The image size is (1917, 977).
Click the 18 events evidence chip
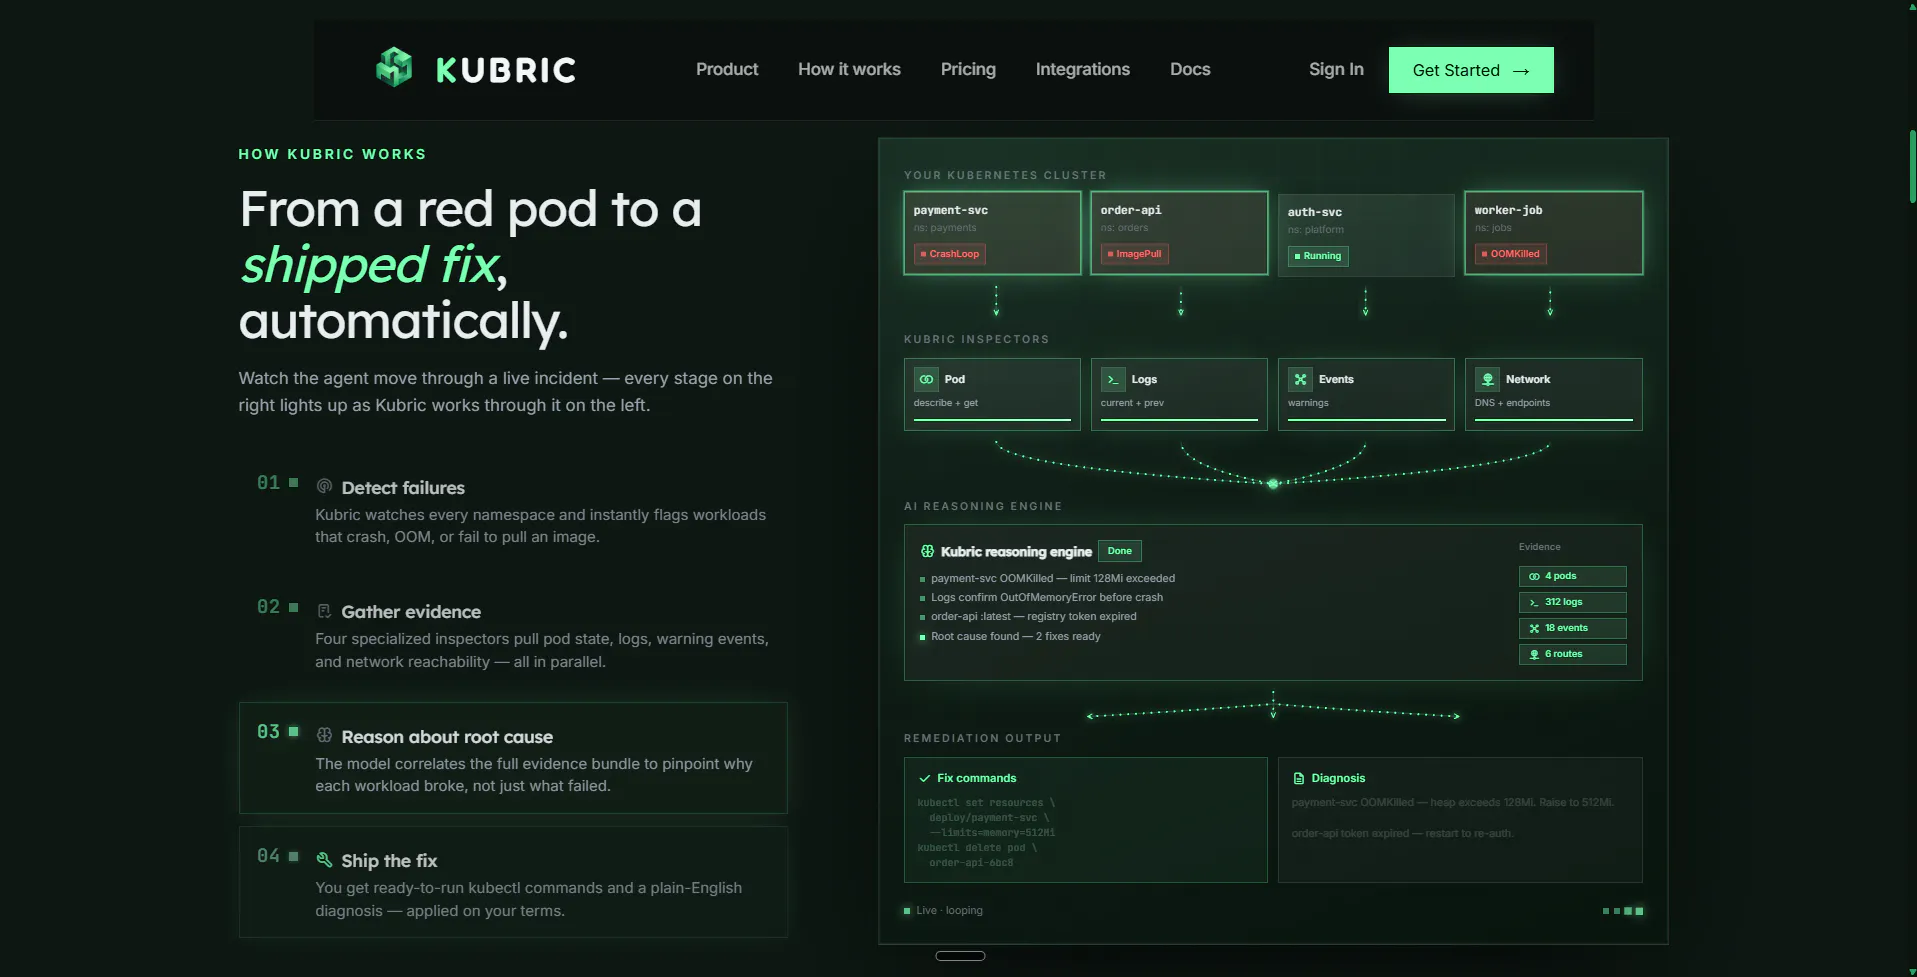tap(1572, 628)
